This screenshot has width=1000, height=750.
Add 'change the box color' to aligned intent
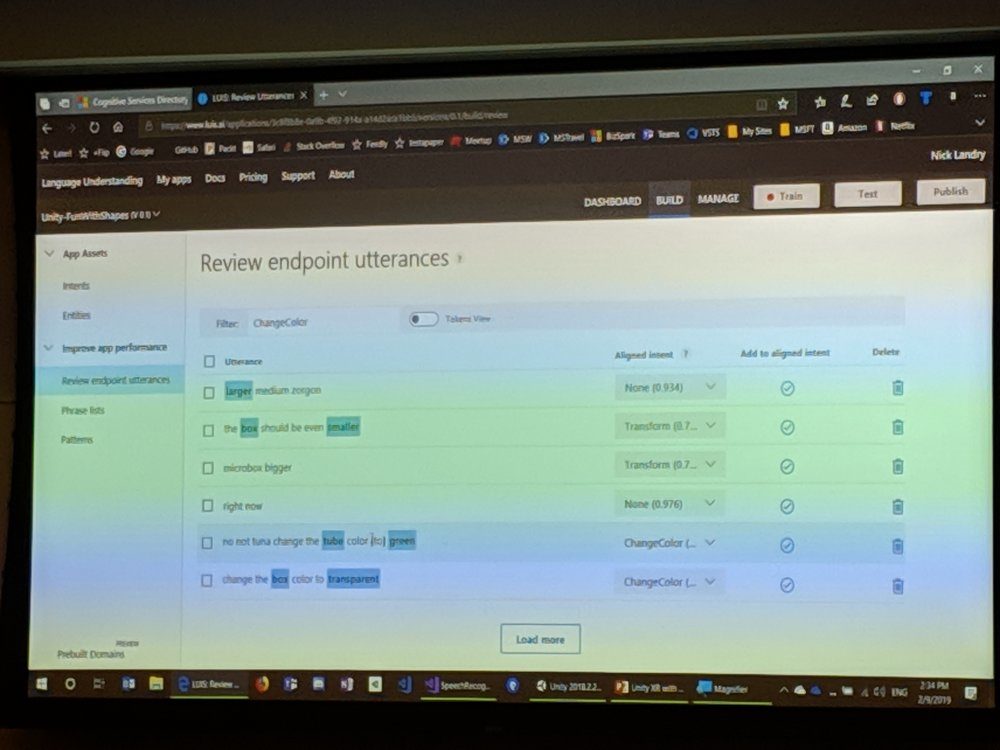[787, 585]
